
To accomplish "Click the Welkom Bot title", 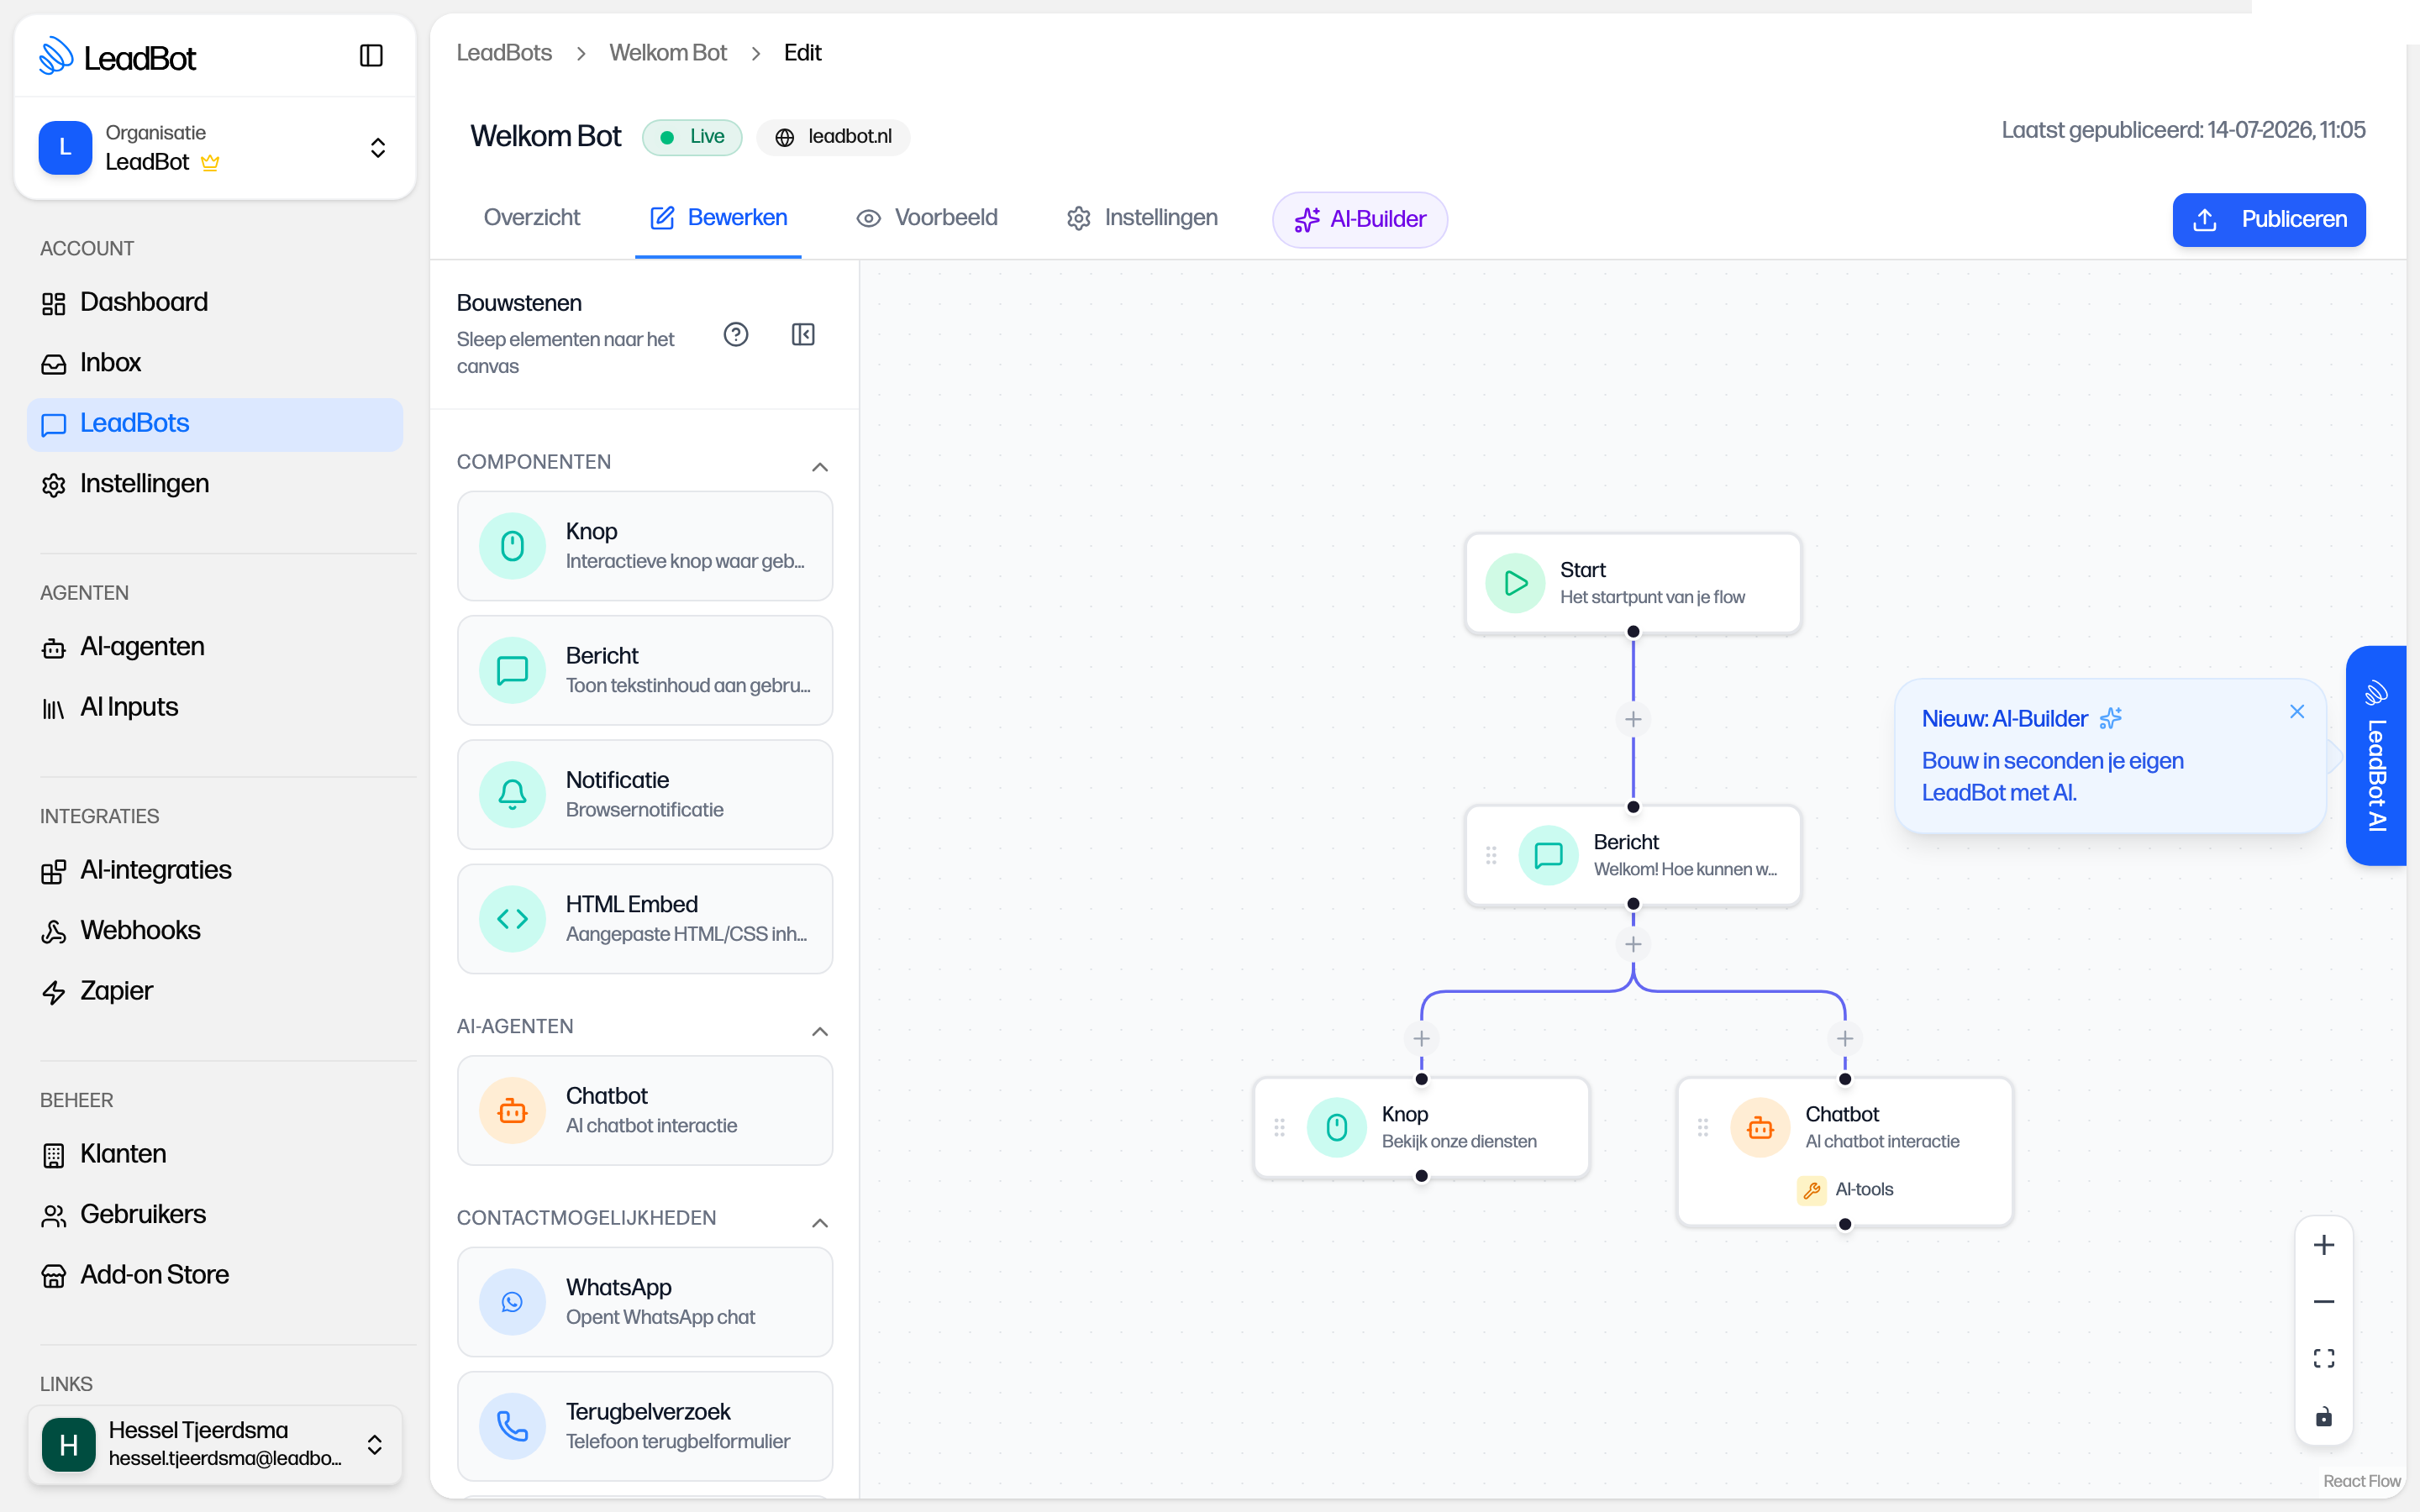I will (546, 136).
